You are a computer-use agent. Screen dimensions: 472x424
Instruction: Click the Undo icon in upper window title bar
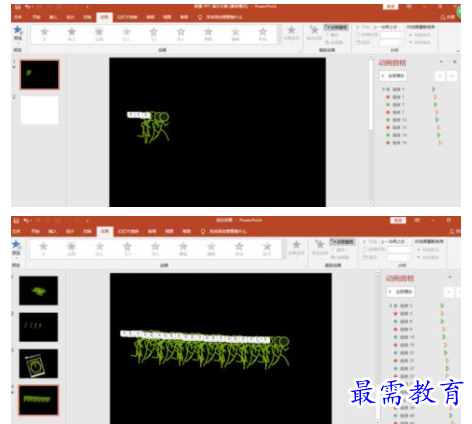point(28,6)
